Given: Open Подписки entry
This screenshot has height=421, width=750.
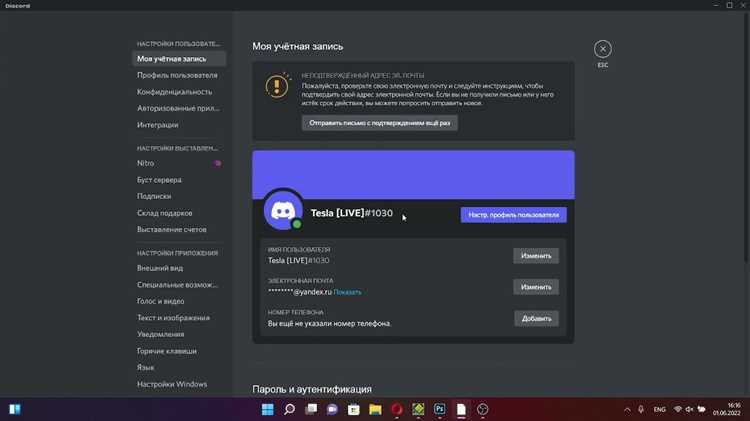Looking at the screenshot, I should point(179,196).
